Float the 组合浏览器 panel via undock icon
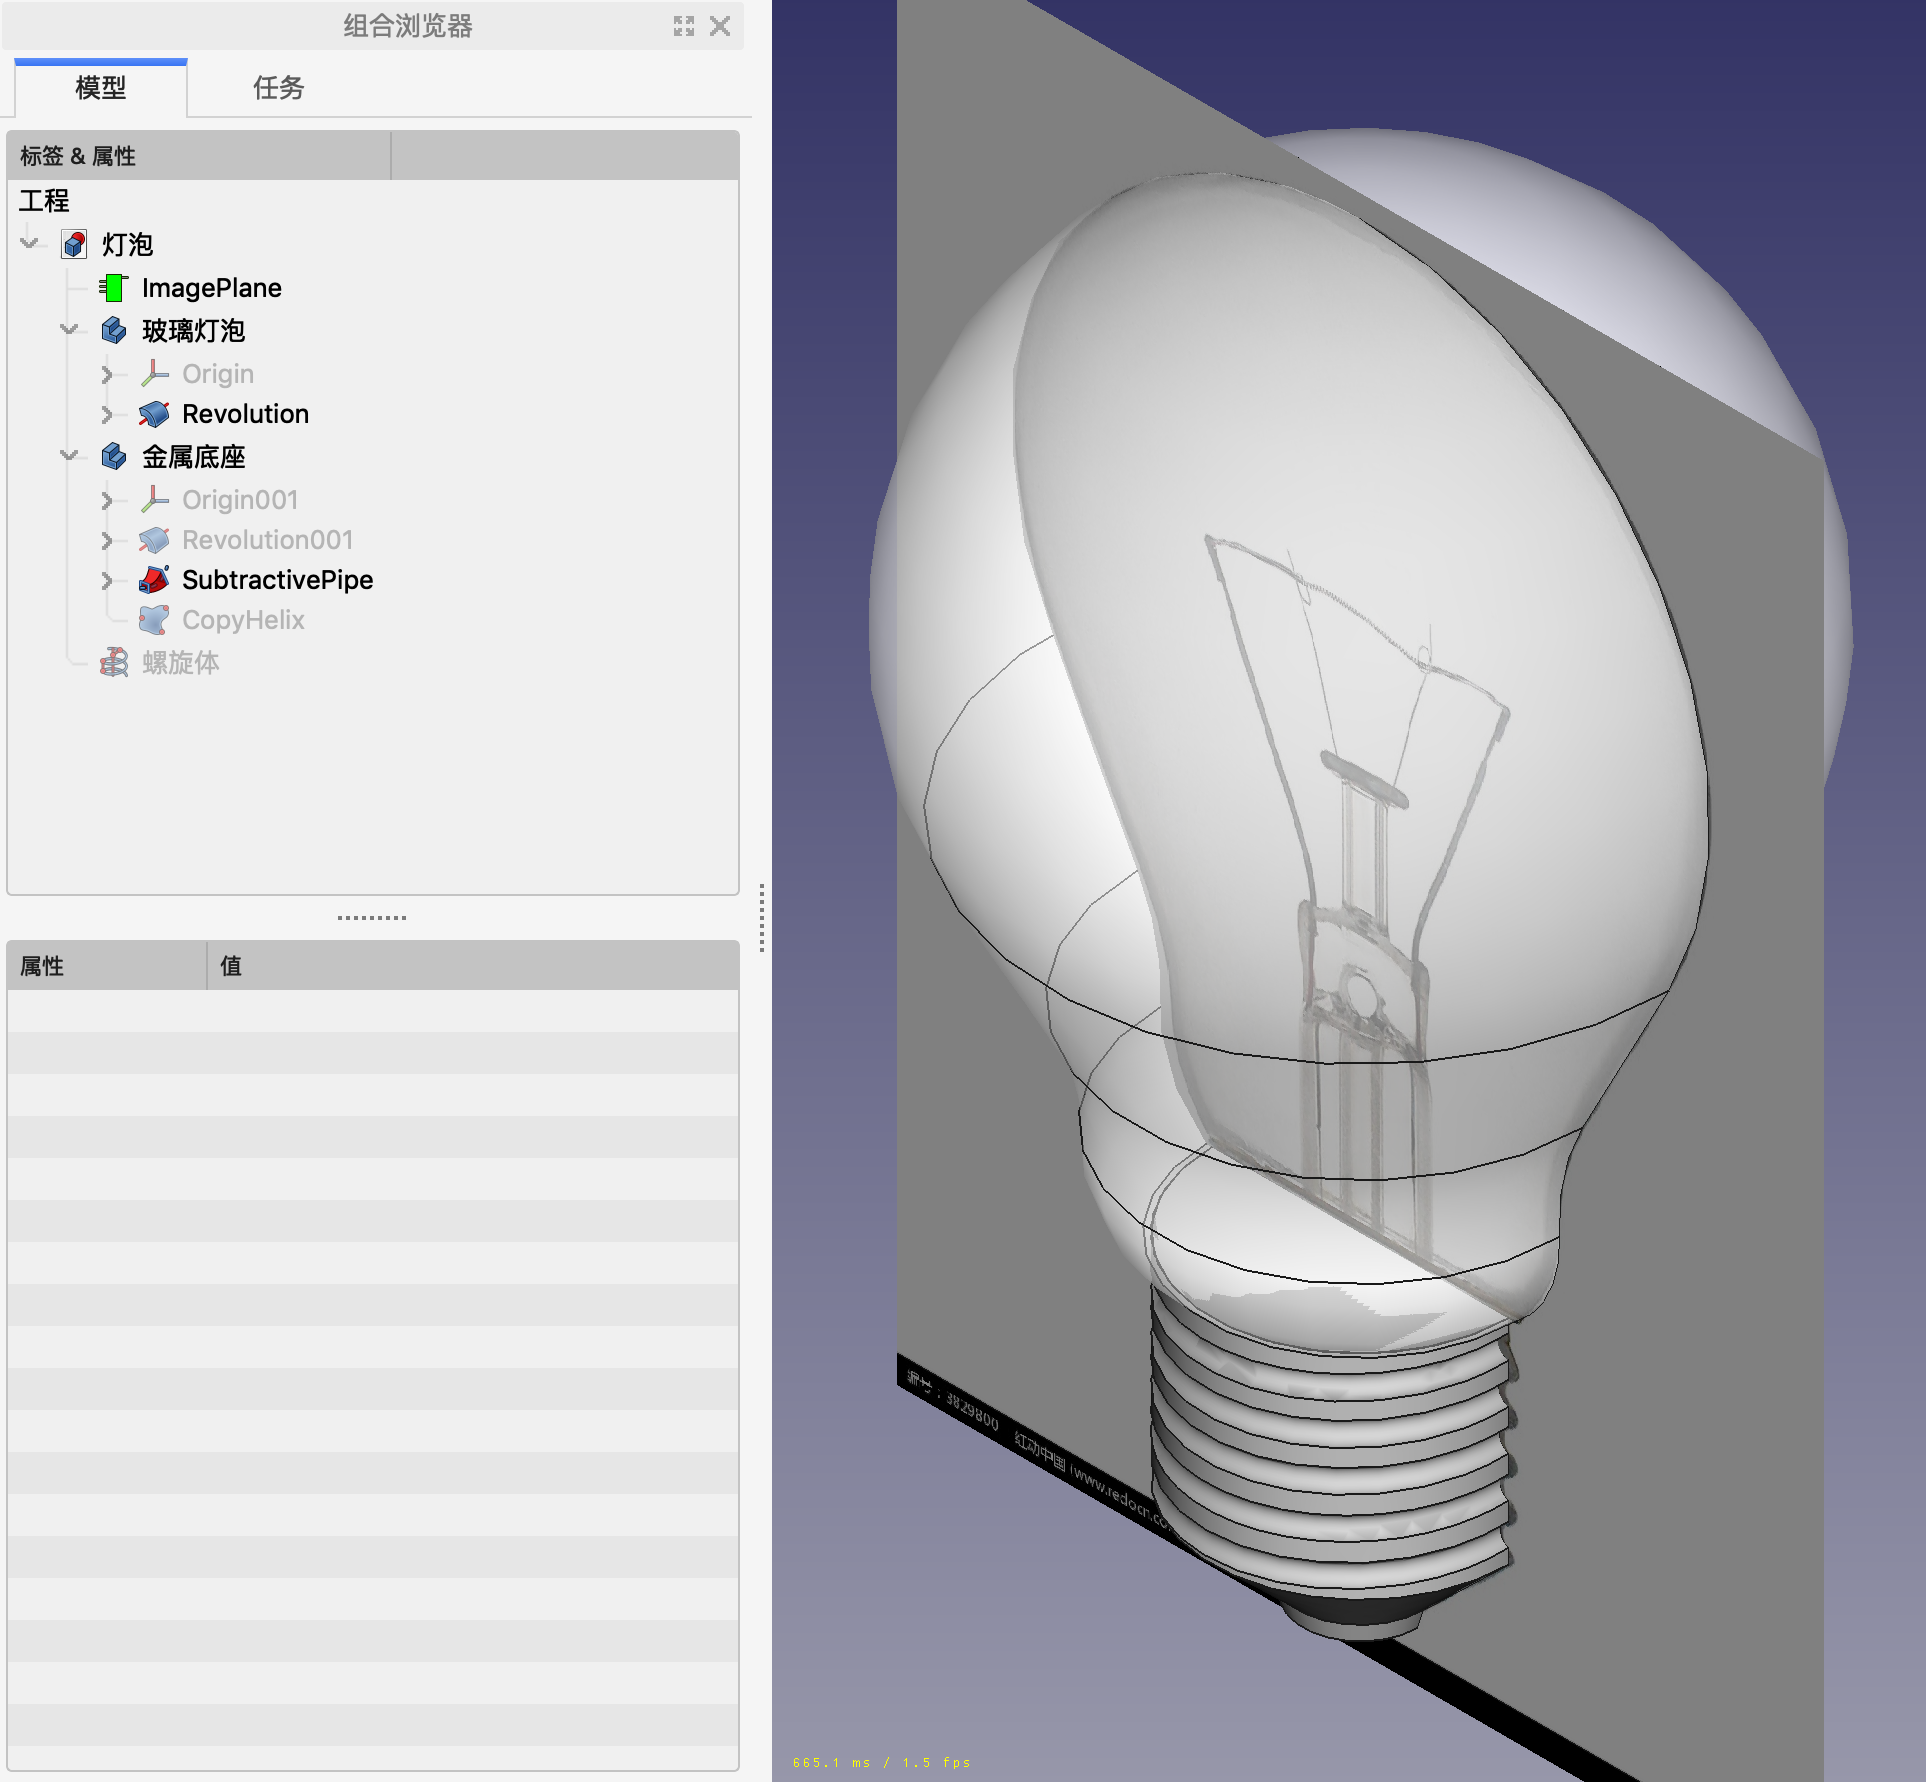 point(684,26)
